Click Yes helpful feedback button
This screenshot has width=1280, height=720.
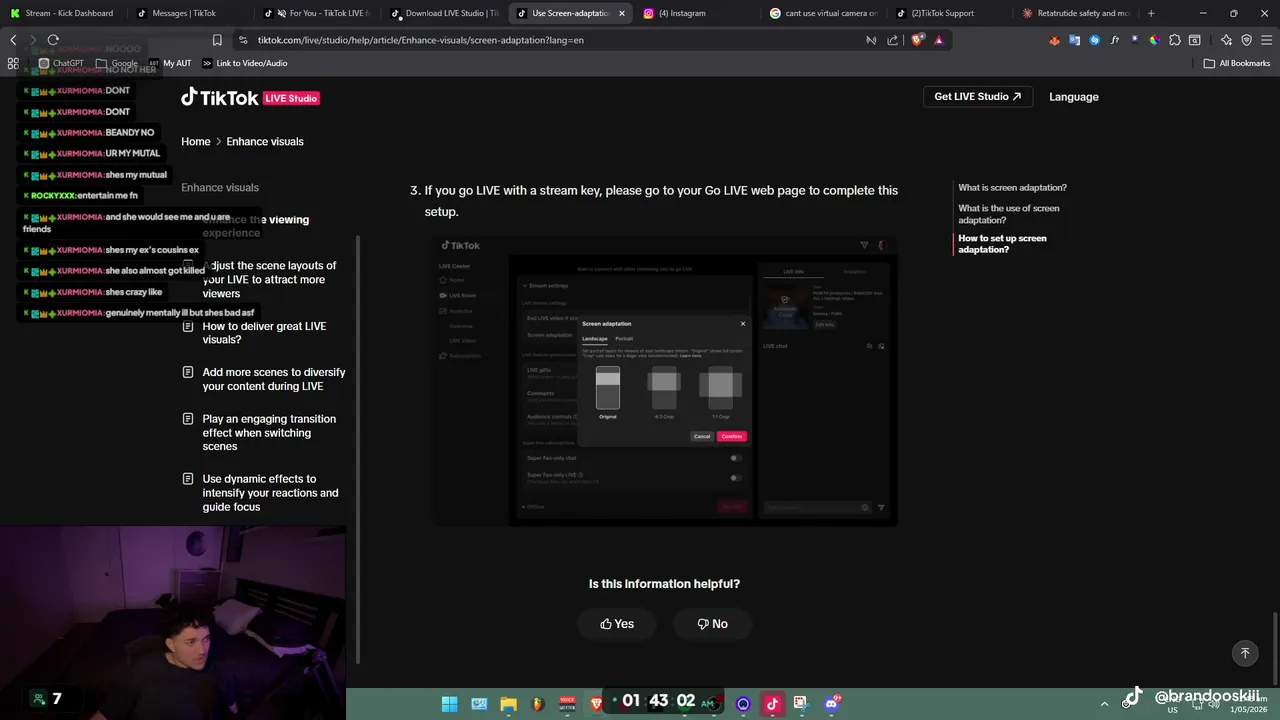[617, 624]
